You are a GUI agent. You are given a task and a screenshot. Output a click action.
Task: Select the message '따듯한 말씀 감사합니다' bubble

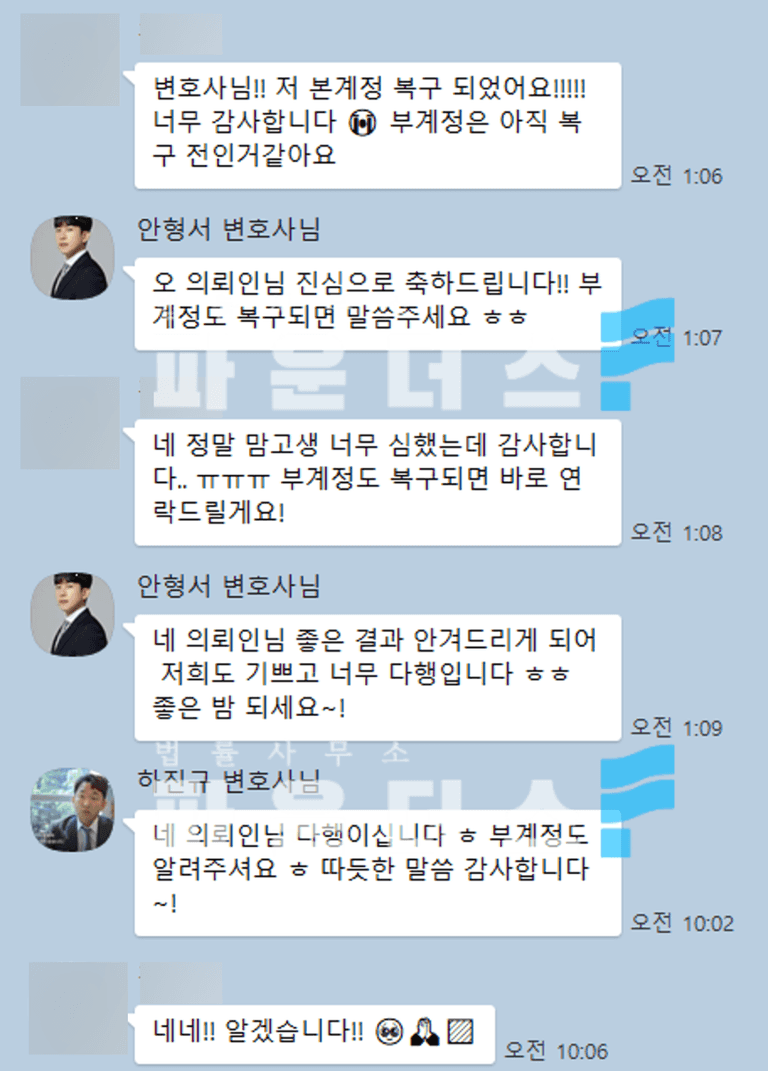click(x=378, y=873)
